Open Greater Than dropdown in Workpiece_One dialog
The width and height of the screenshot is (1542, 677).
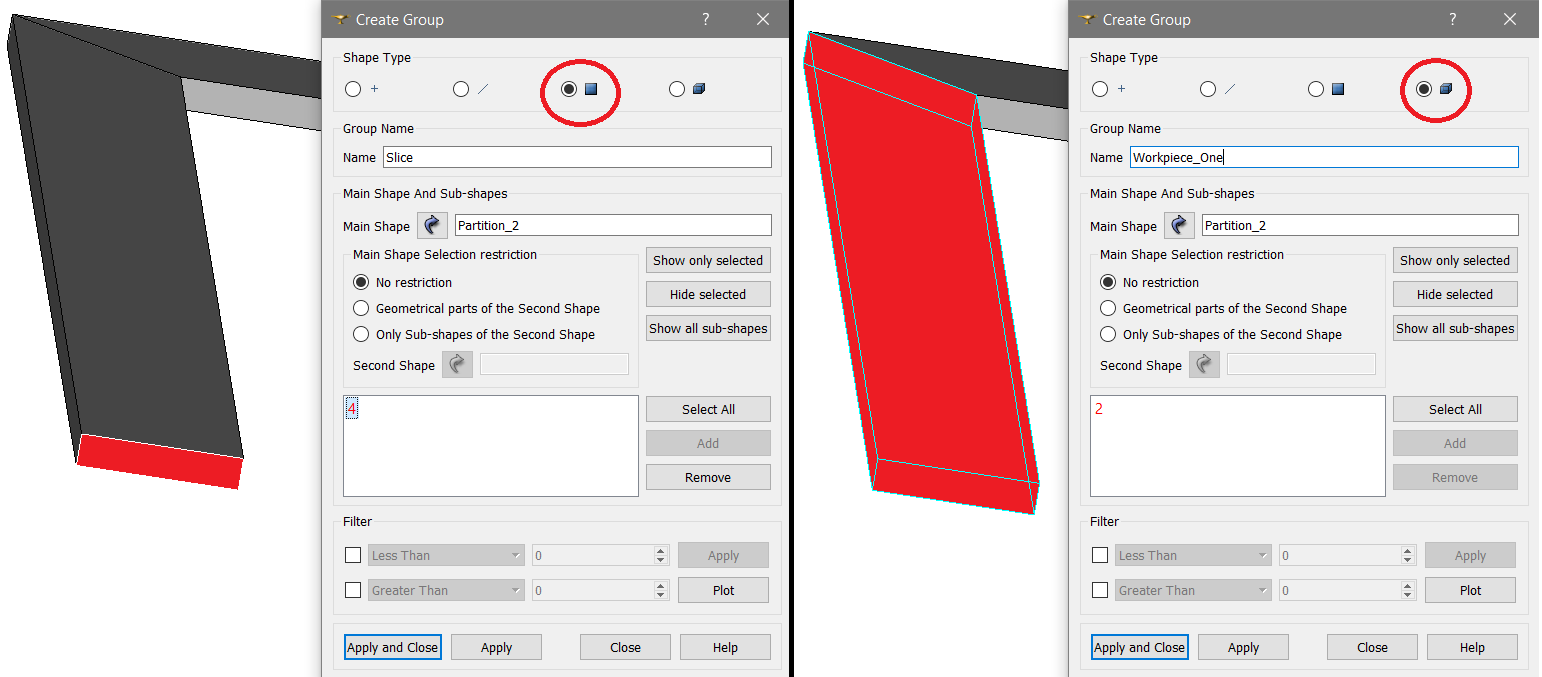point(1193,590)
